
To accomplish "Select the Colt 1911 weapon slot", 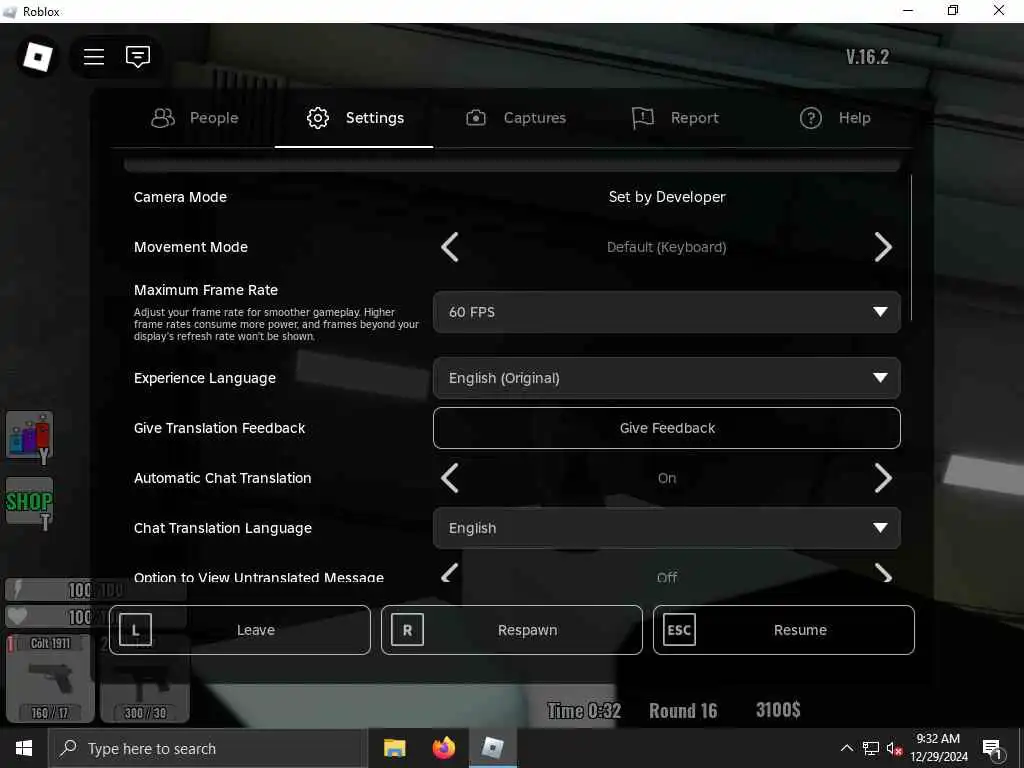I will pyautogui.click(x=50, y=678).
